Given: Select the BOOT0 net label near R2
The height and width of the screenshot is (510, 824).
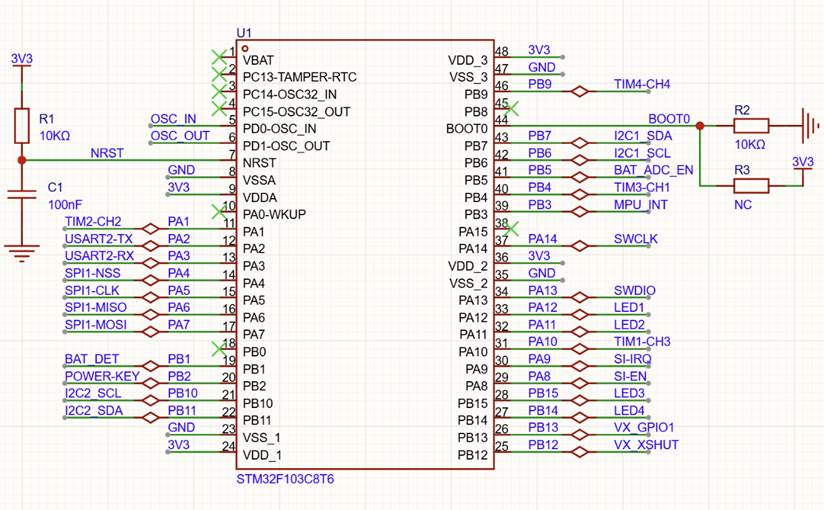Looking at the screenshot, I should coord(669,119).
